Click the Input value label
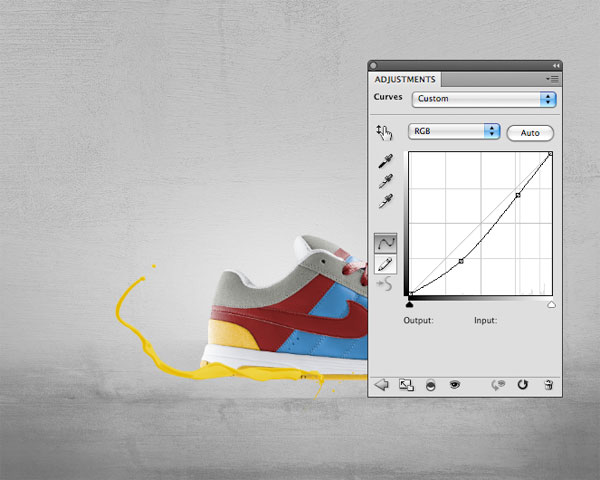The width and height of the screenshot is (600, 480). [x=485, y=320]
